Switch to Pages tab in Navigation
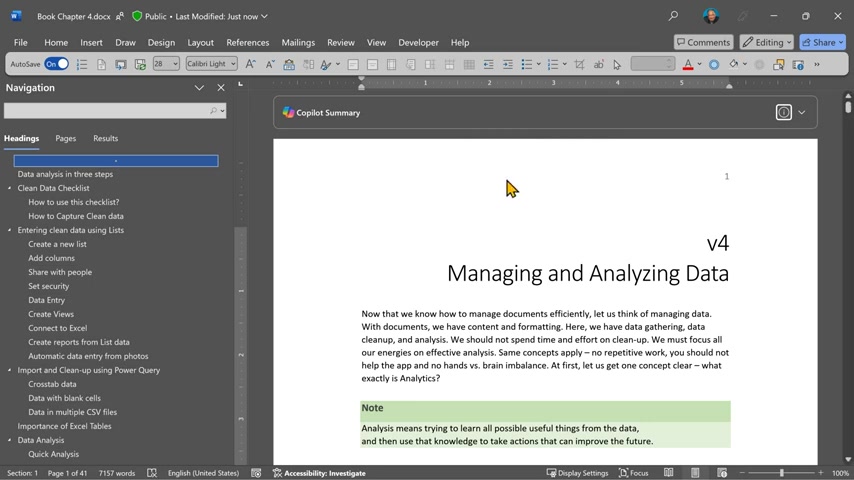Image resolution: width=854 pixels, height=480 pixels. 65,138
